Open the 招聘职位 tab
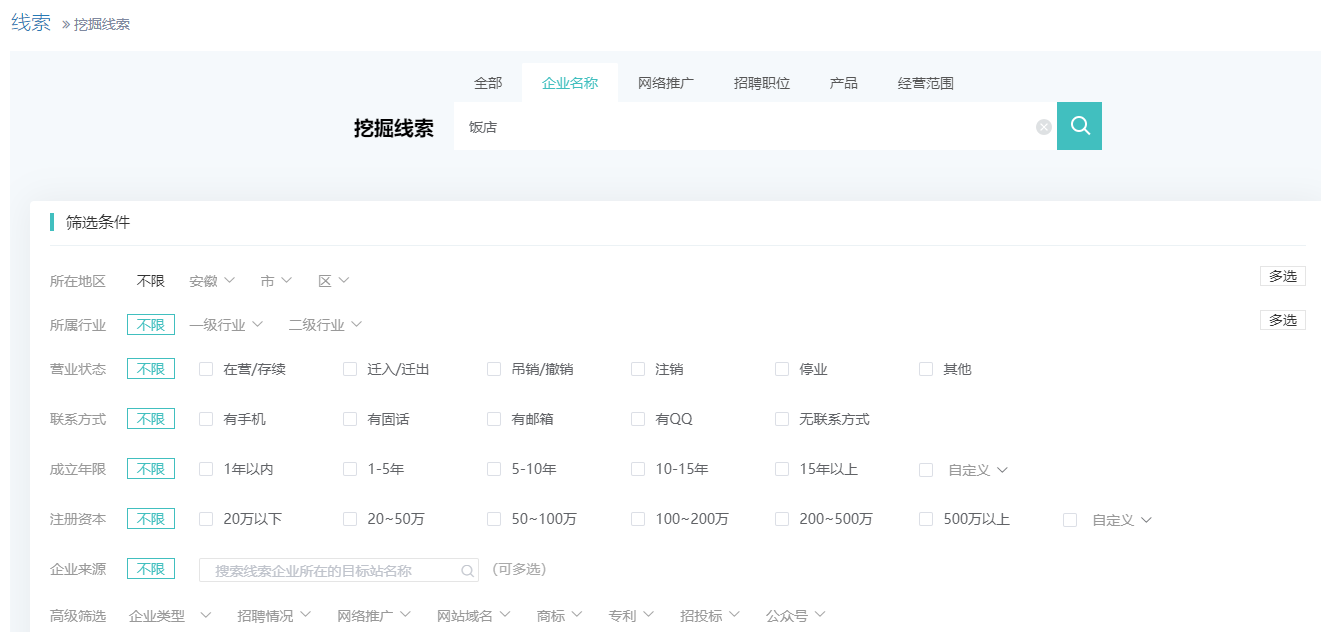This screenshot has width=1321, height=632. (762, 83)
